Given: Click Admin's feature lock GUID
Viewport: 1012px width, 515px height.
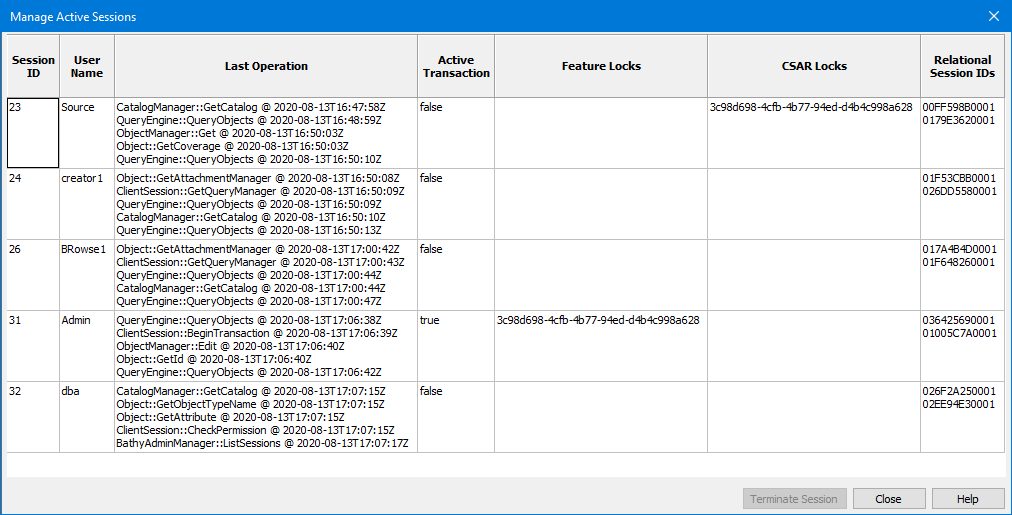Looking at the screenshot, I should point(597,320).
